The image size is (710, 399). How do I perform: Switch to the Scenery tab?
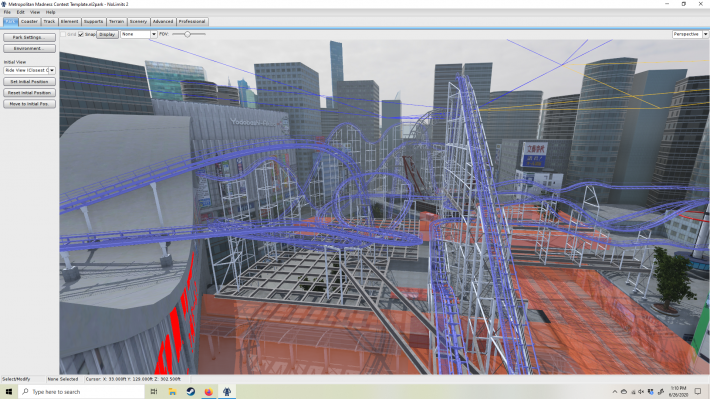click(x=138, y=22)
